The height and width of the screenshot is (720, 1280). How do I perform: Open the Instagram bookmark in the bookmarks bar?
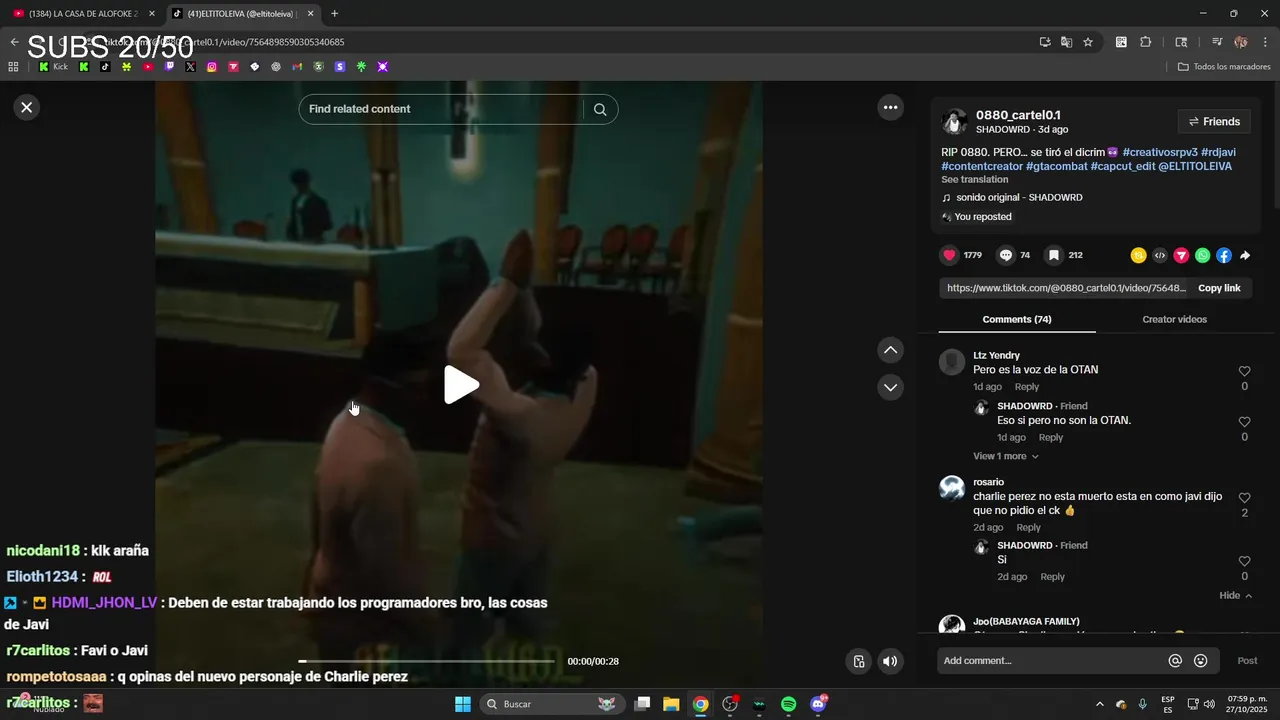click(212, 67)
